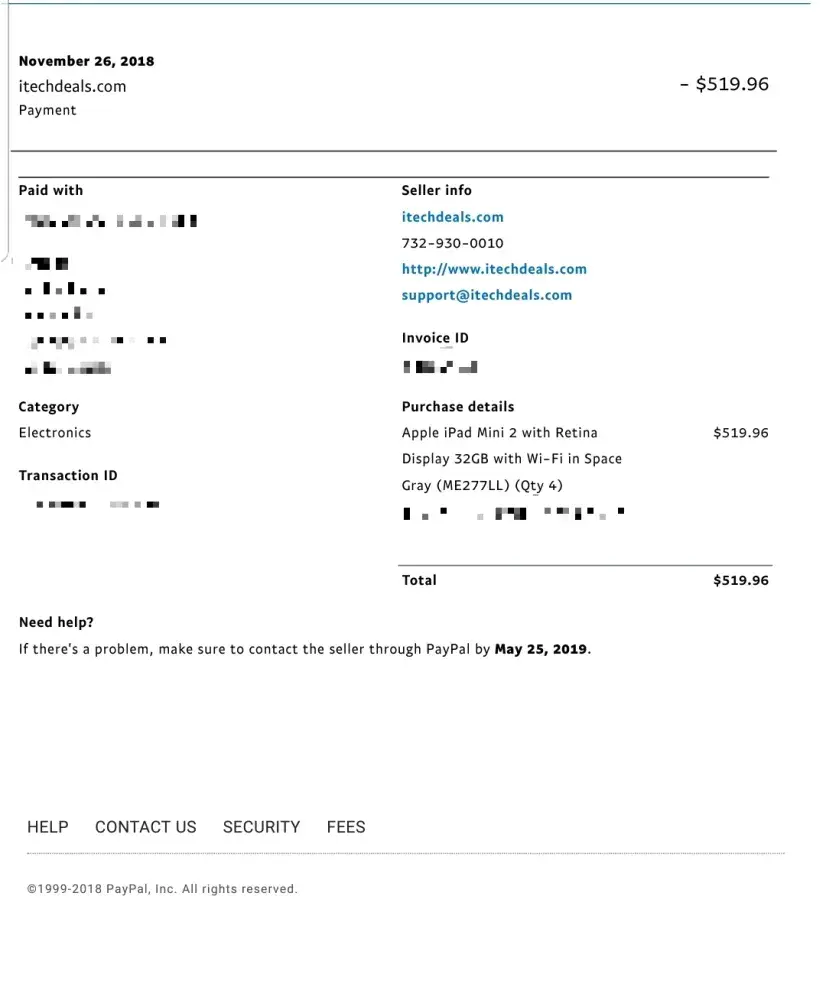This screenshot has height=1000, width=826.
Task: Click the November 26, 2018 date
Action: click(87, 61)
